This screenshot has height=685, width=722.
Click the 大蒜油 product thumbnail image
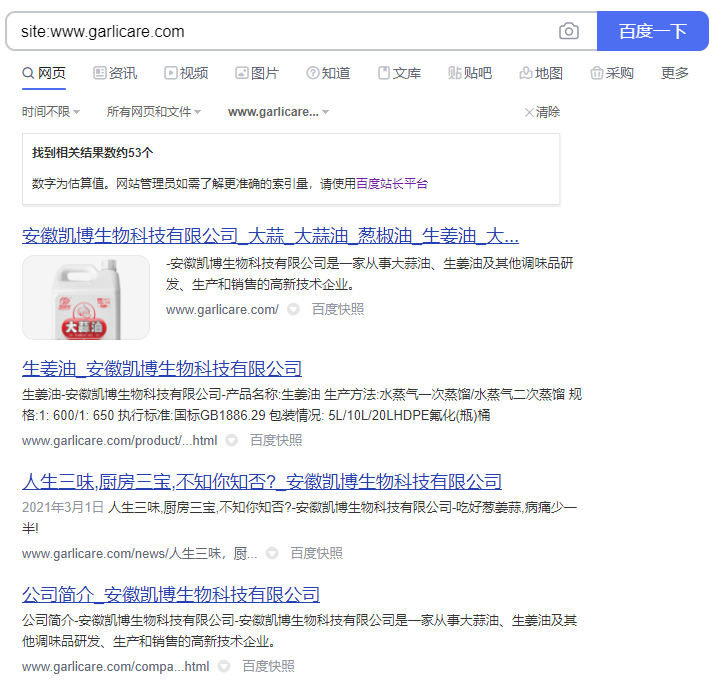tap(86, 297)
